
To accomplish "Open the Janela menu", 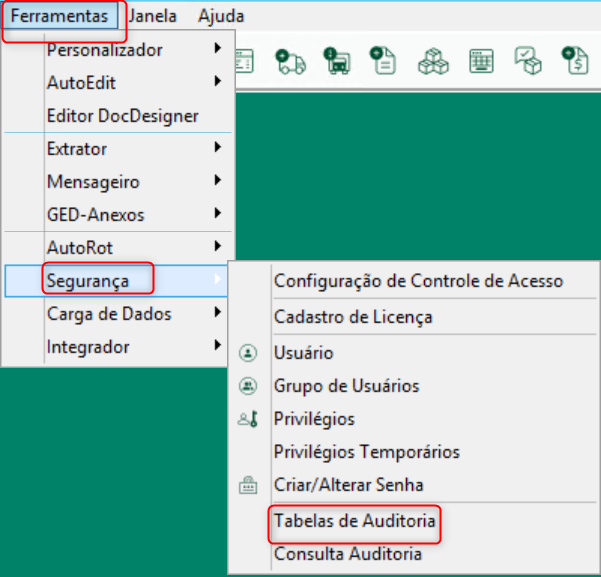I will click(153, 16).
